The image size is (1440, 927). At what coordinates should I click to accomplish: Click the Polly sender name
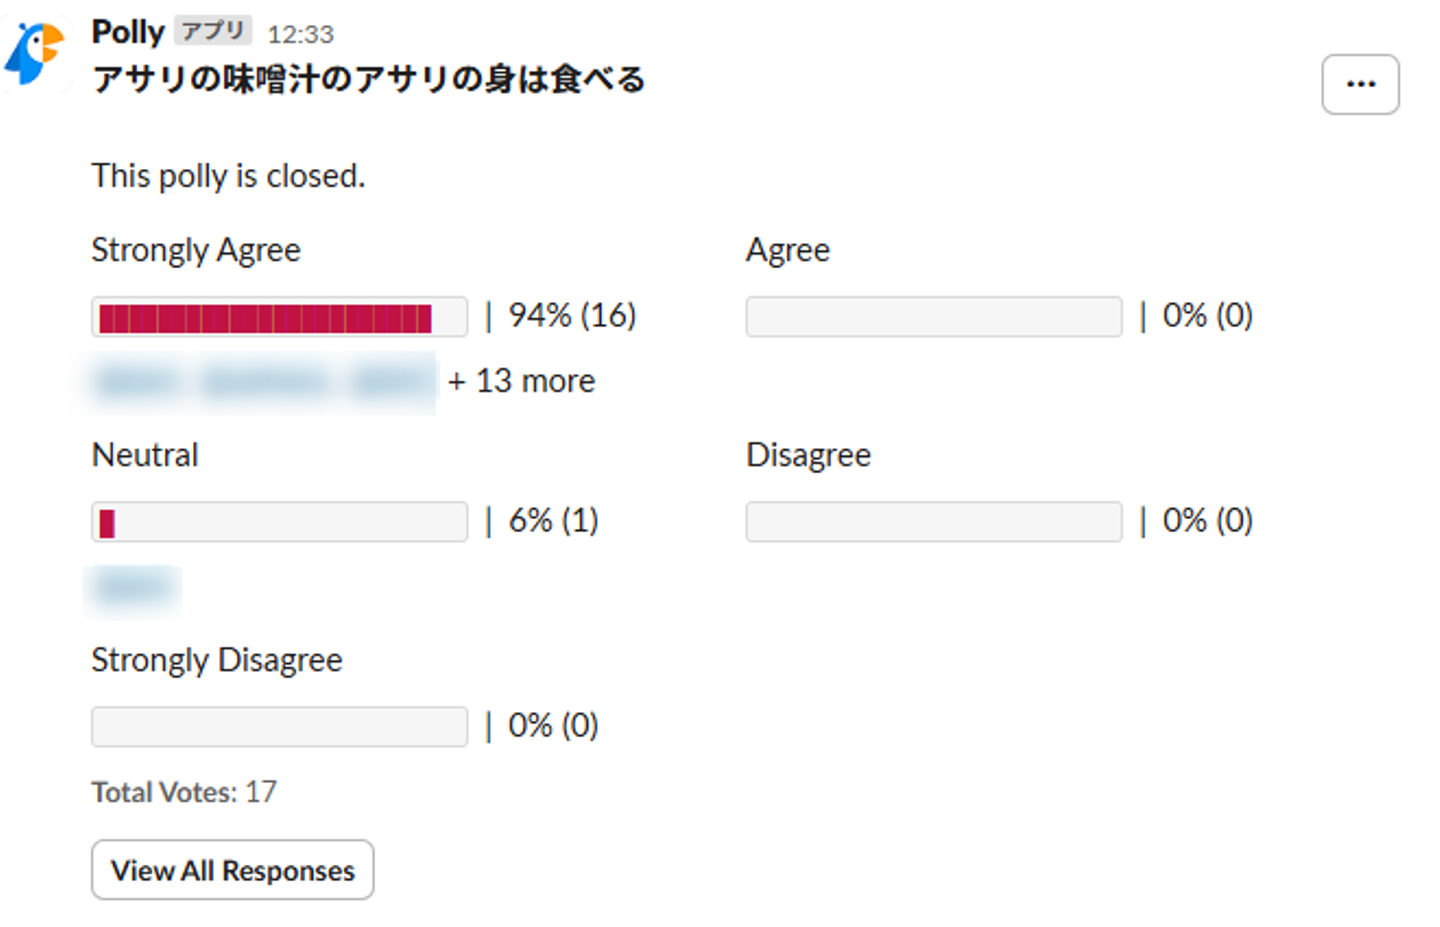(128, 32)
